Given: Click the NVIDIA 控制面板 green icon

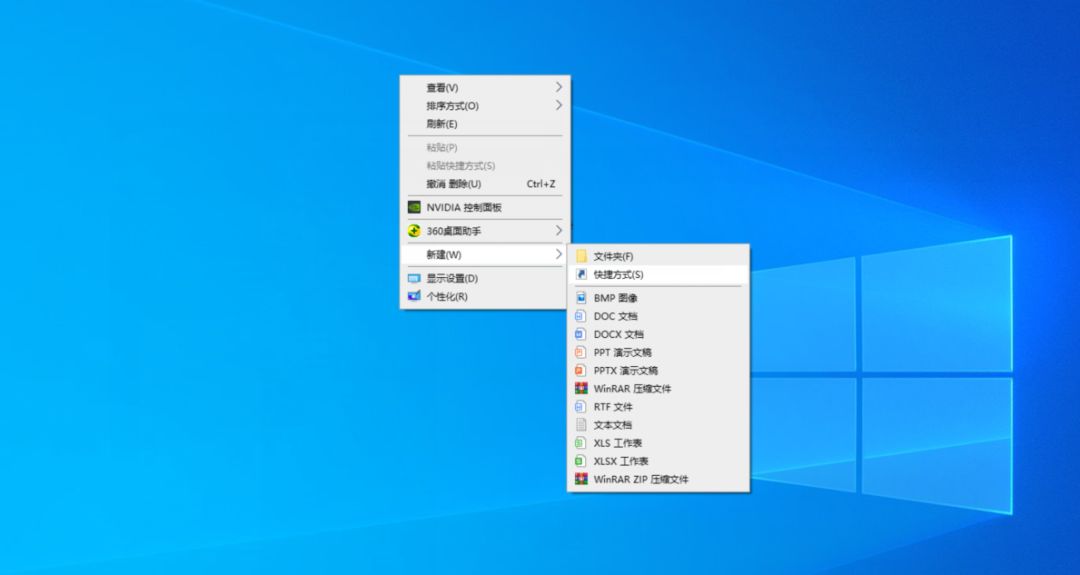Looking at the screenshot, I should (414, 208).
